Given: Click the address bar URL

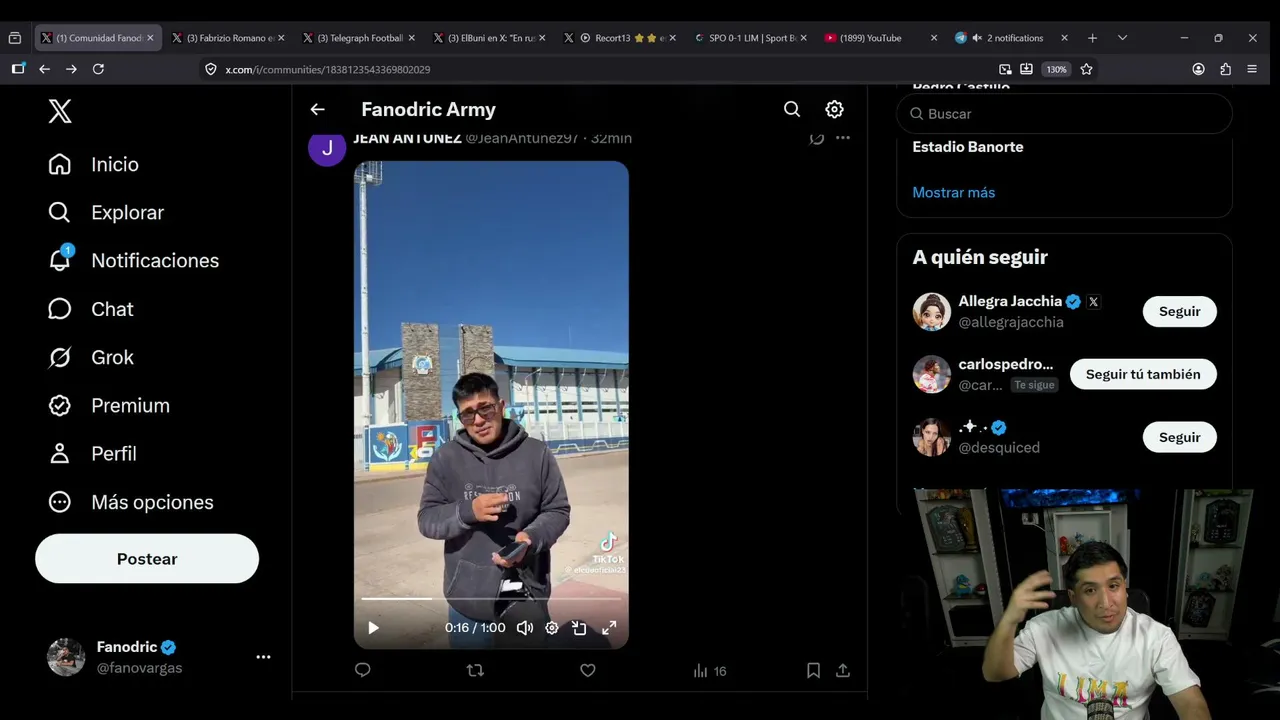Looking at the screenshot, I should (x=328, y=70).
